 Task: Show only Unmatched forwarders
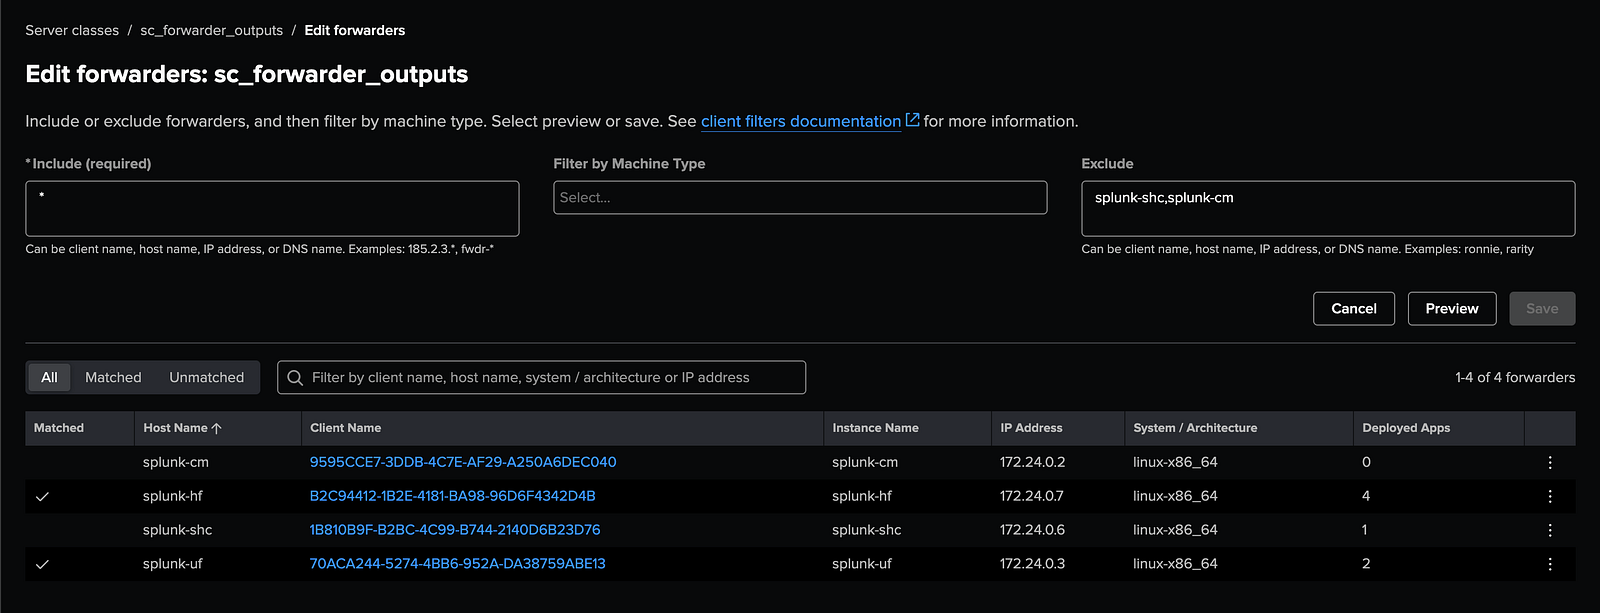pyautogui.click(x=206, y=378)
